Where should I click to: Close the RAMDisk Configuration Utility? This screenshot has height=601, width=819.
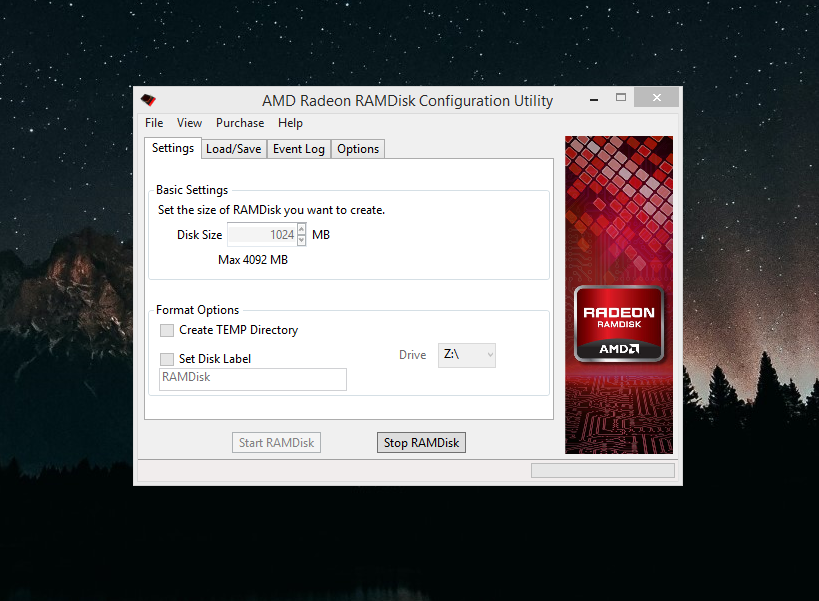click(657, 98)
